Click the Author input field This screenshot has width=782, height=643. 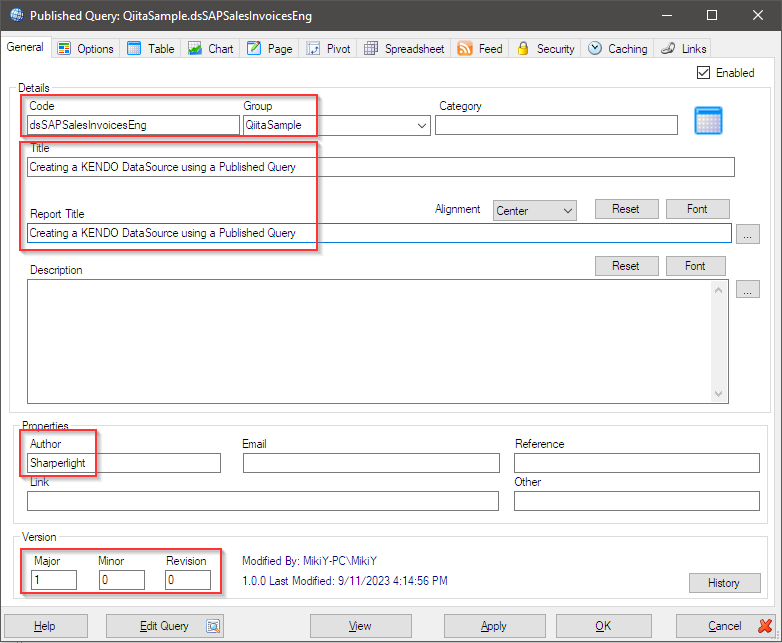[x=124, y=463]
